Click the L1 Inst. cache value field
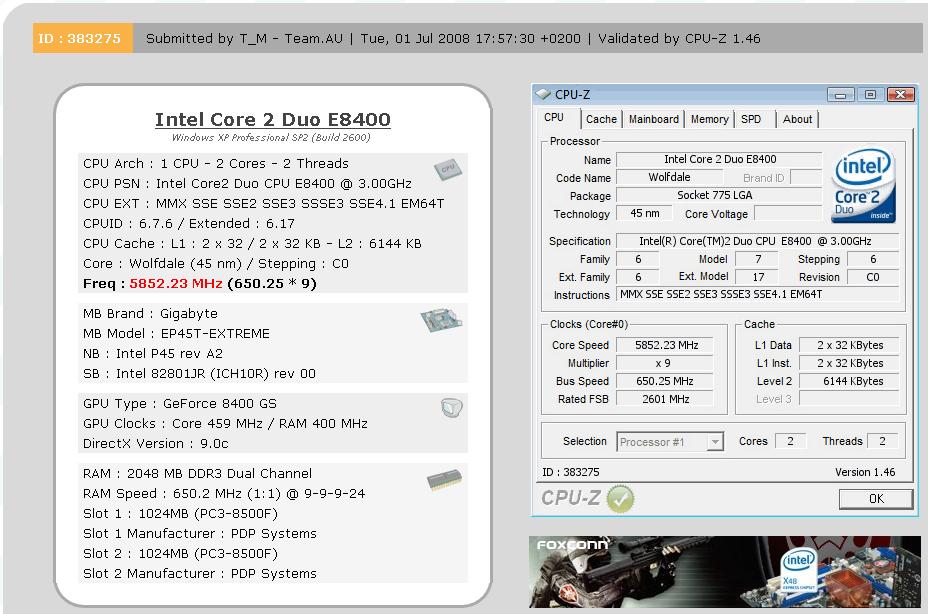 coord(849,363)
